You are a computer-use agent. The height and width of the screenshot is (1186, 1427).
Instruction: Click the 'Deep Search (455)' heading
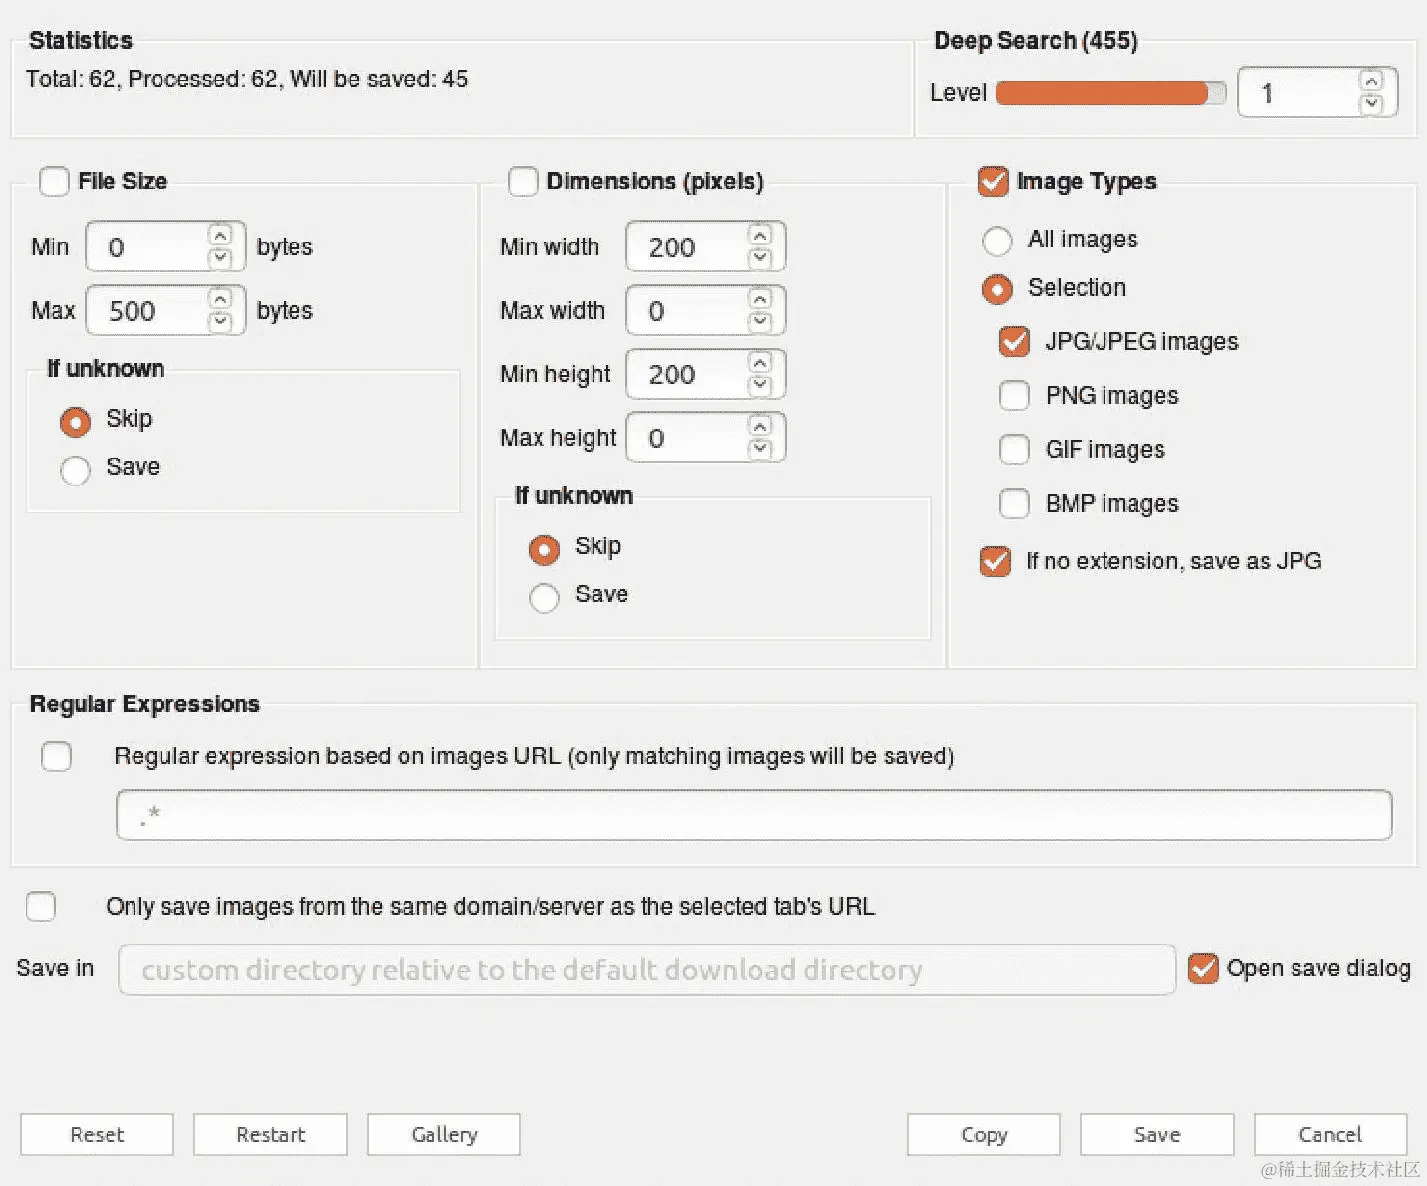coord(1035,41)
